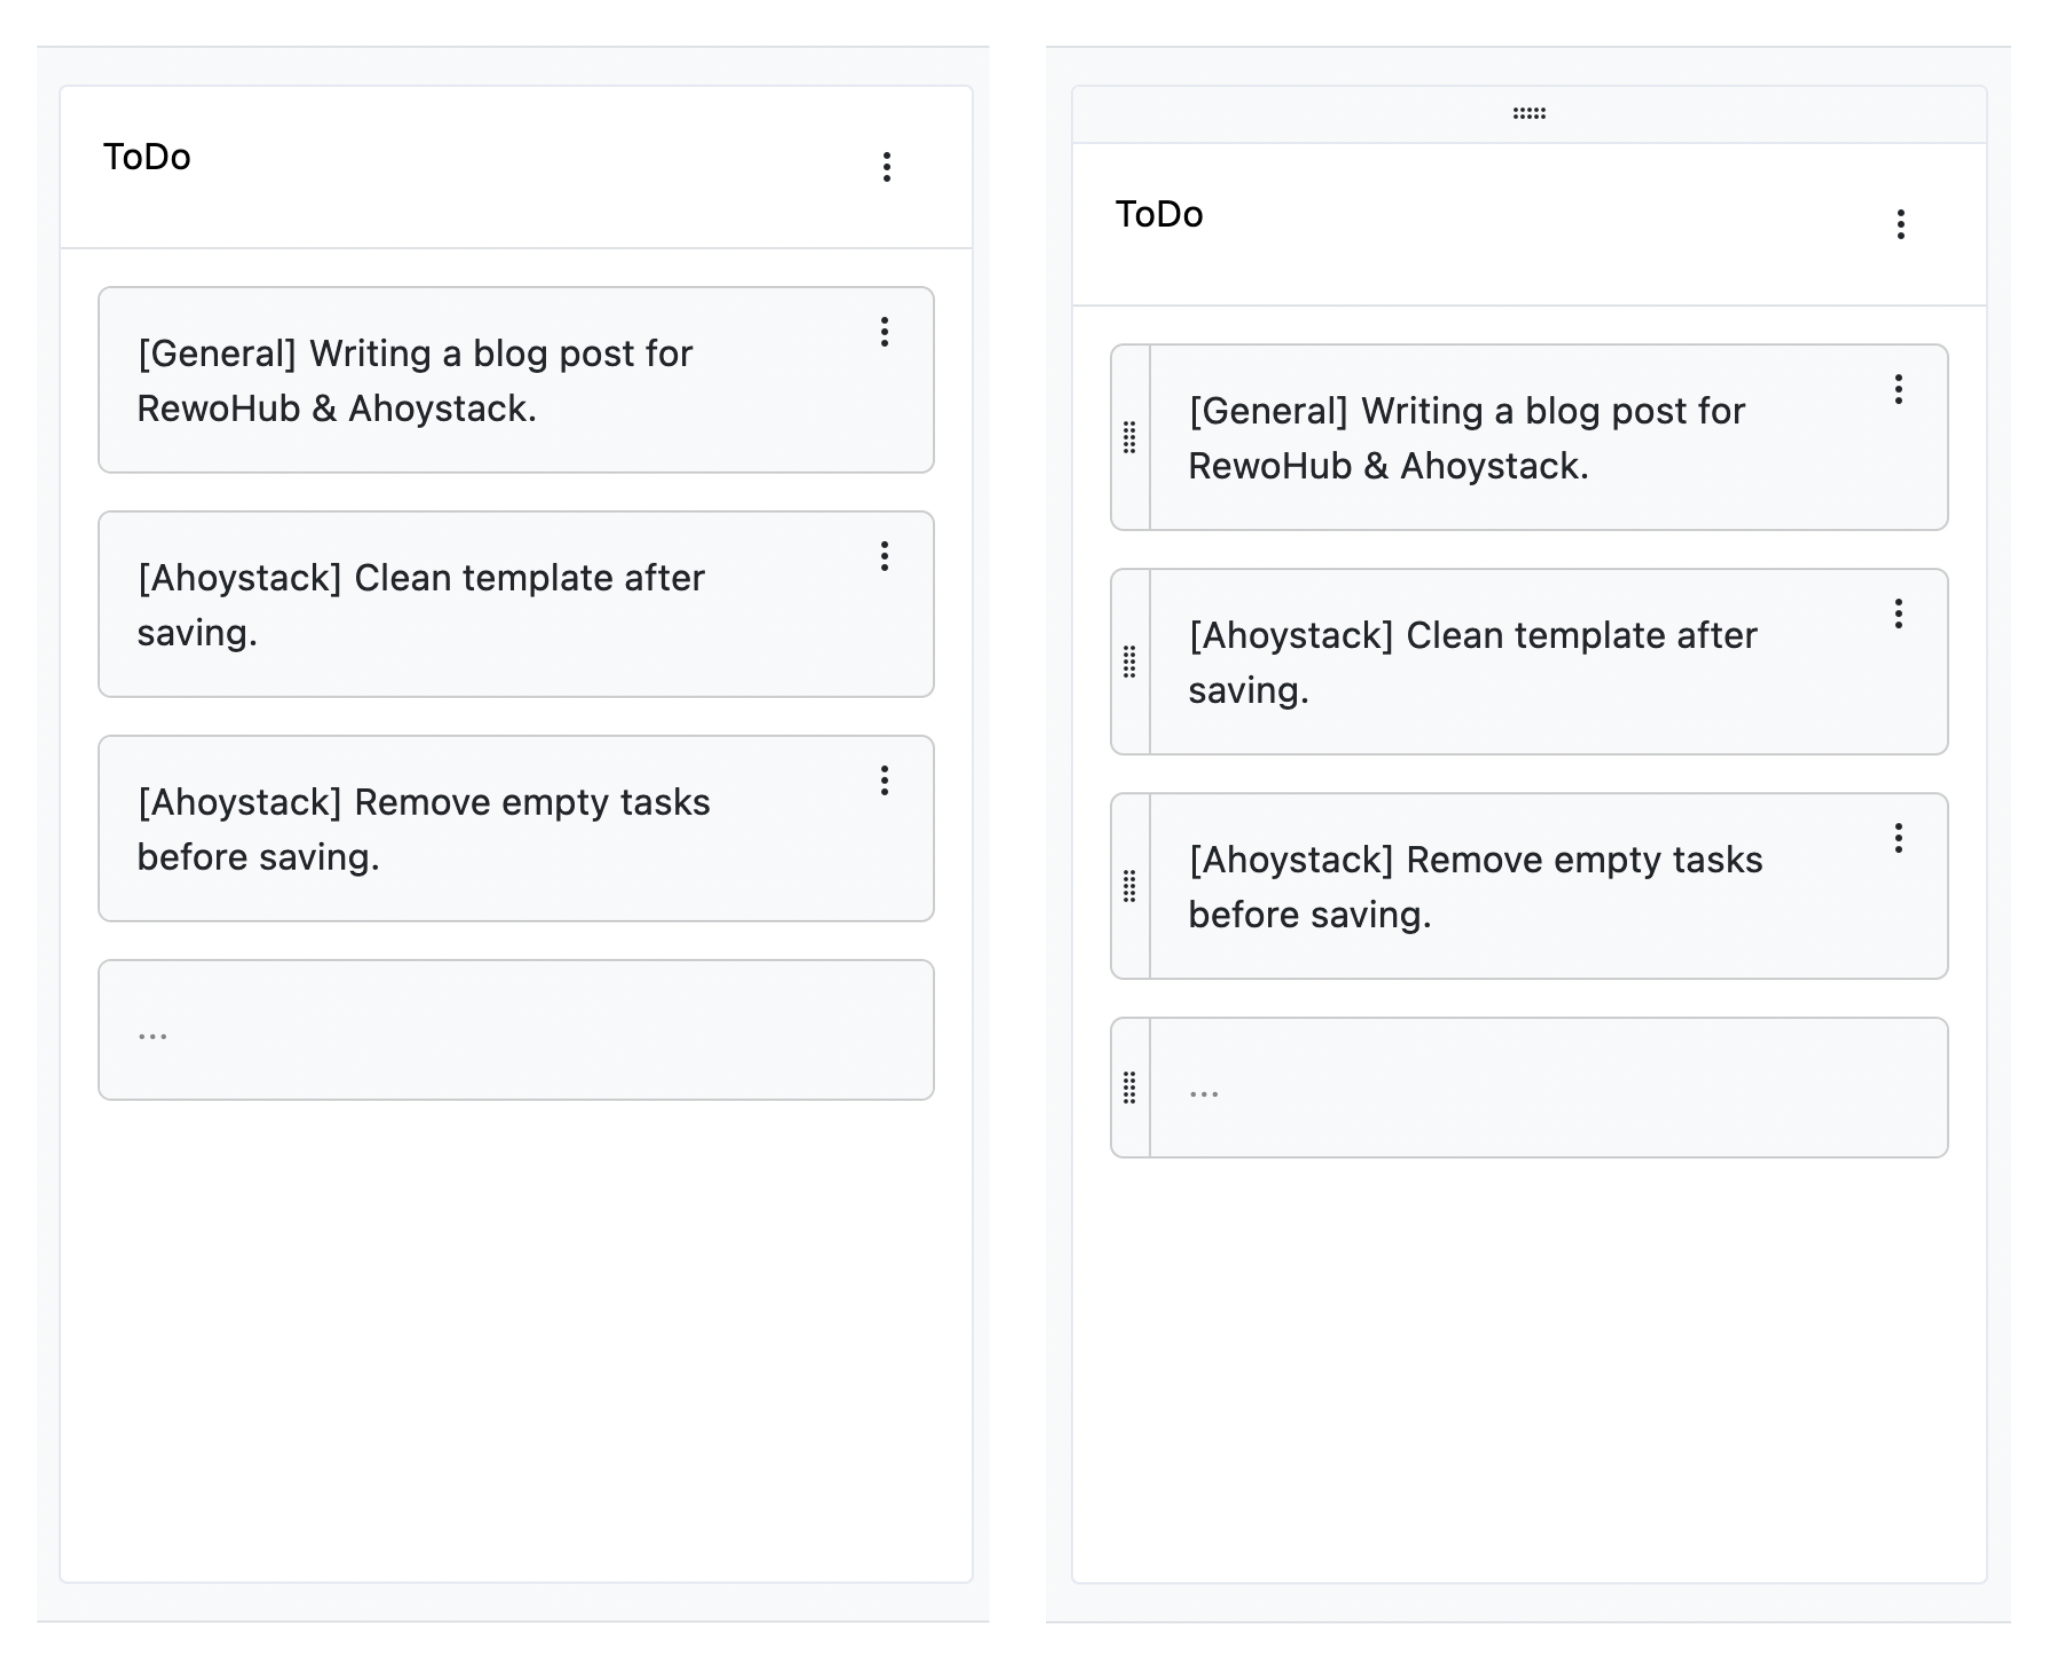2058x1656 pixels.
Task: Click the drag handle on Clean template card
Action: click(x=1130, y=661)
